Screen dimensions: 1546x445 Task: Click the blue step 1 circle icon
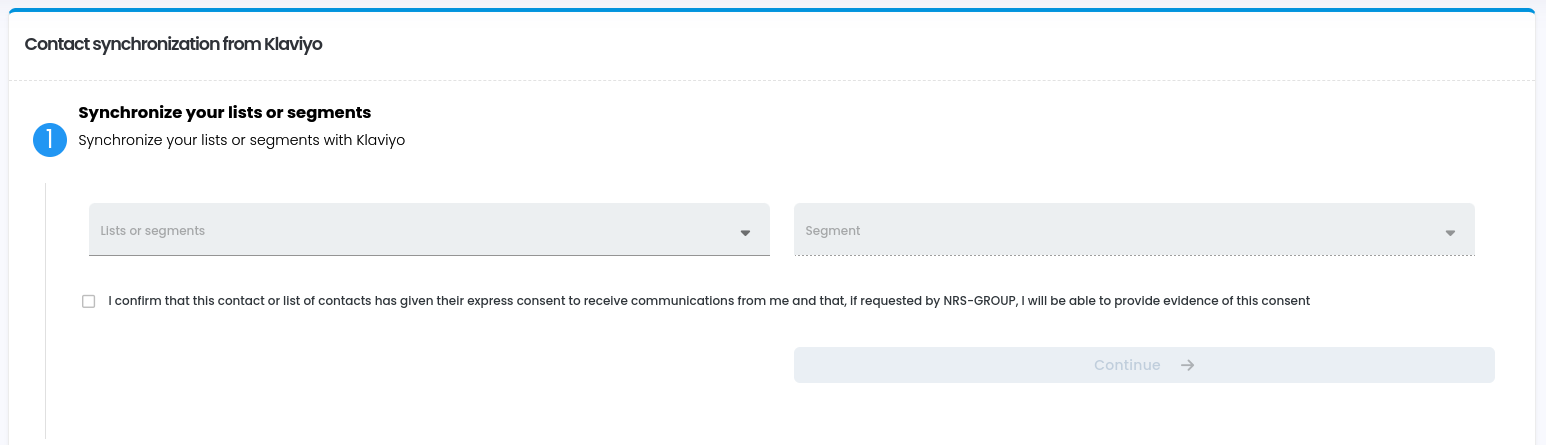[49, 140]
